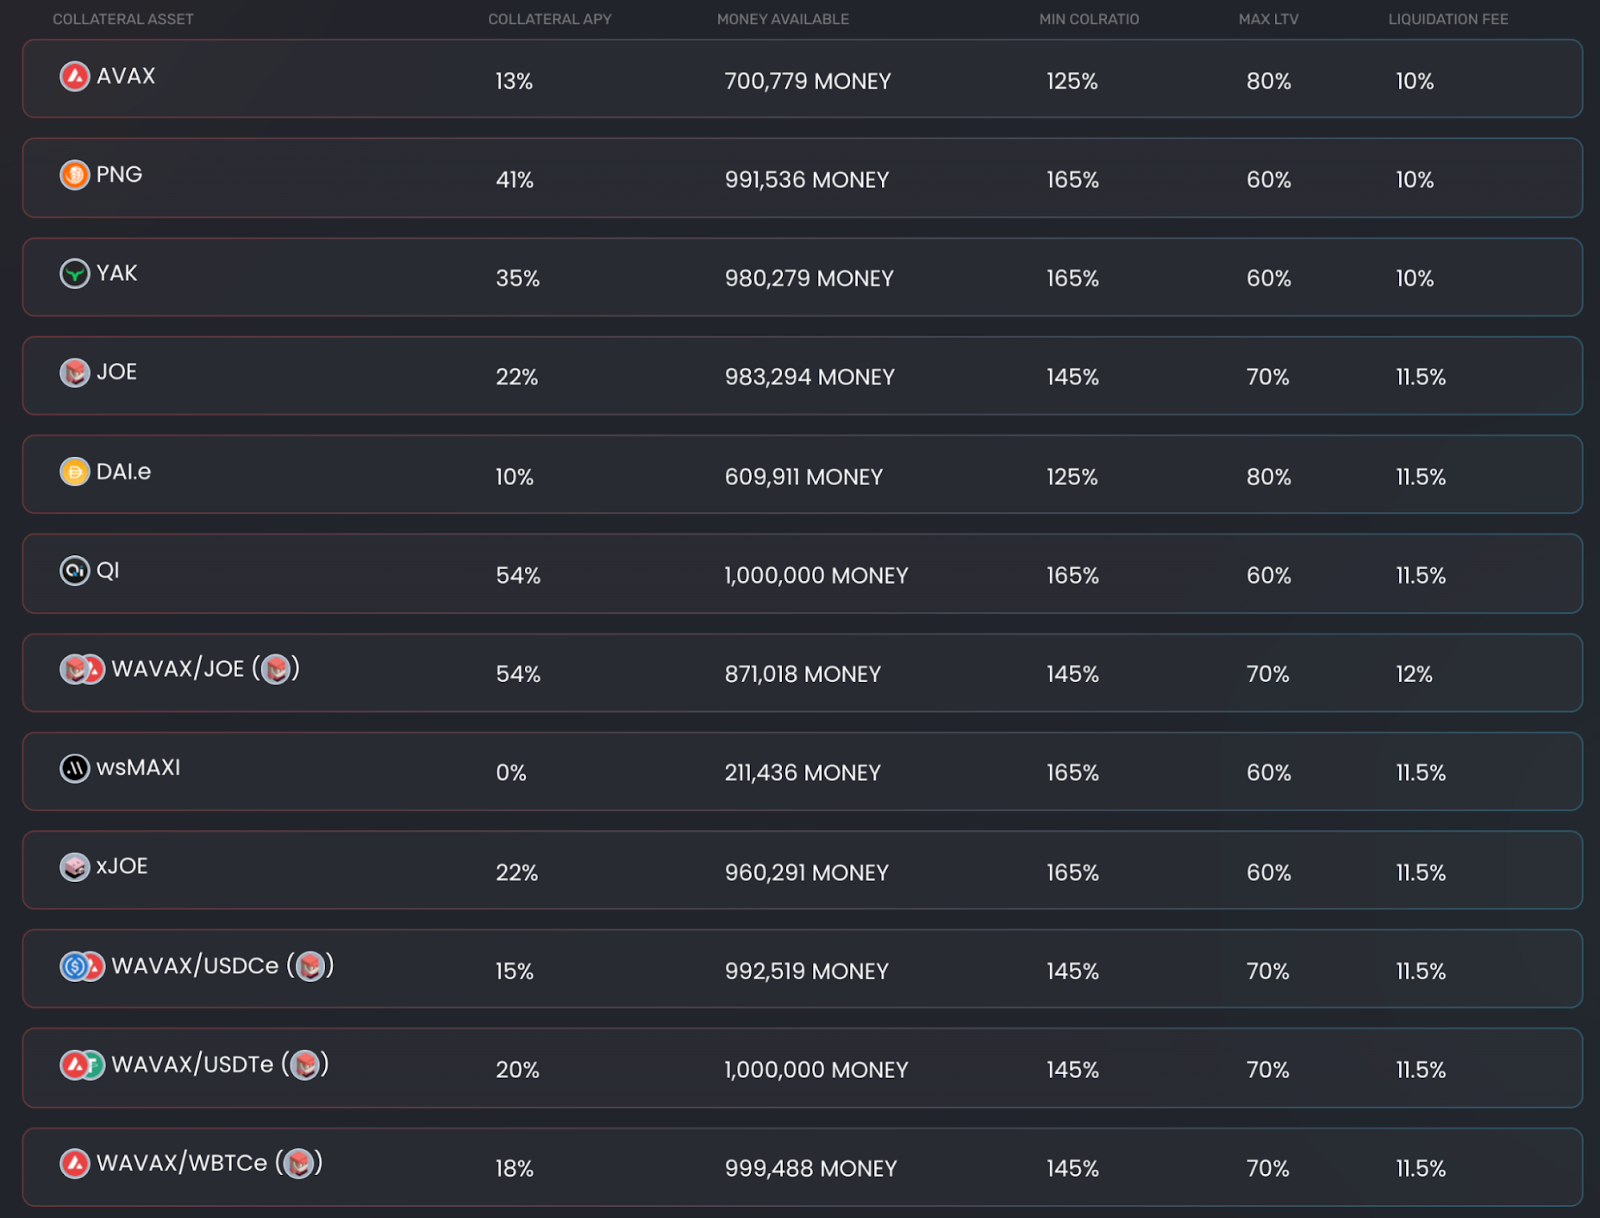This screenshot has width=1600, height=1218.
Task: Select the WAVAX/USDTe pair icon
Action: (x=82, y=1065)
